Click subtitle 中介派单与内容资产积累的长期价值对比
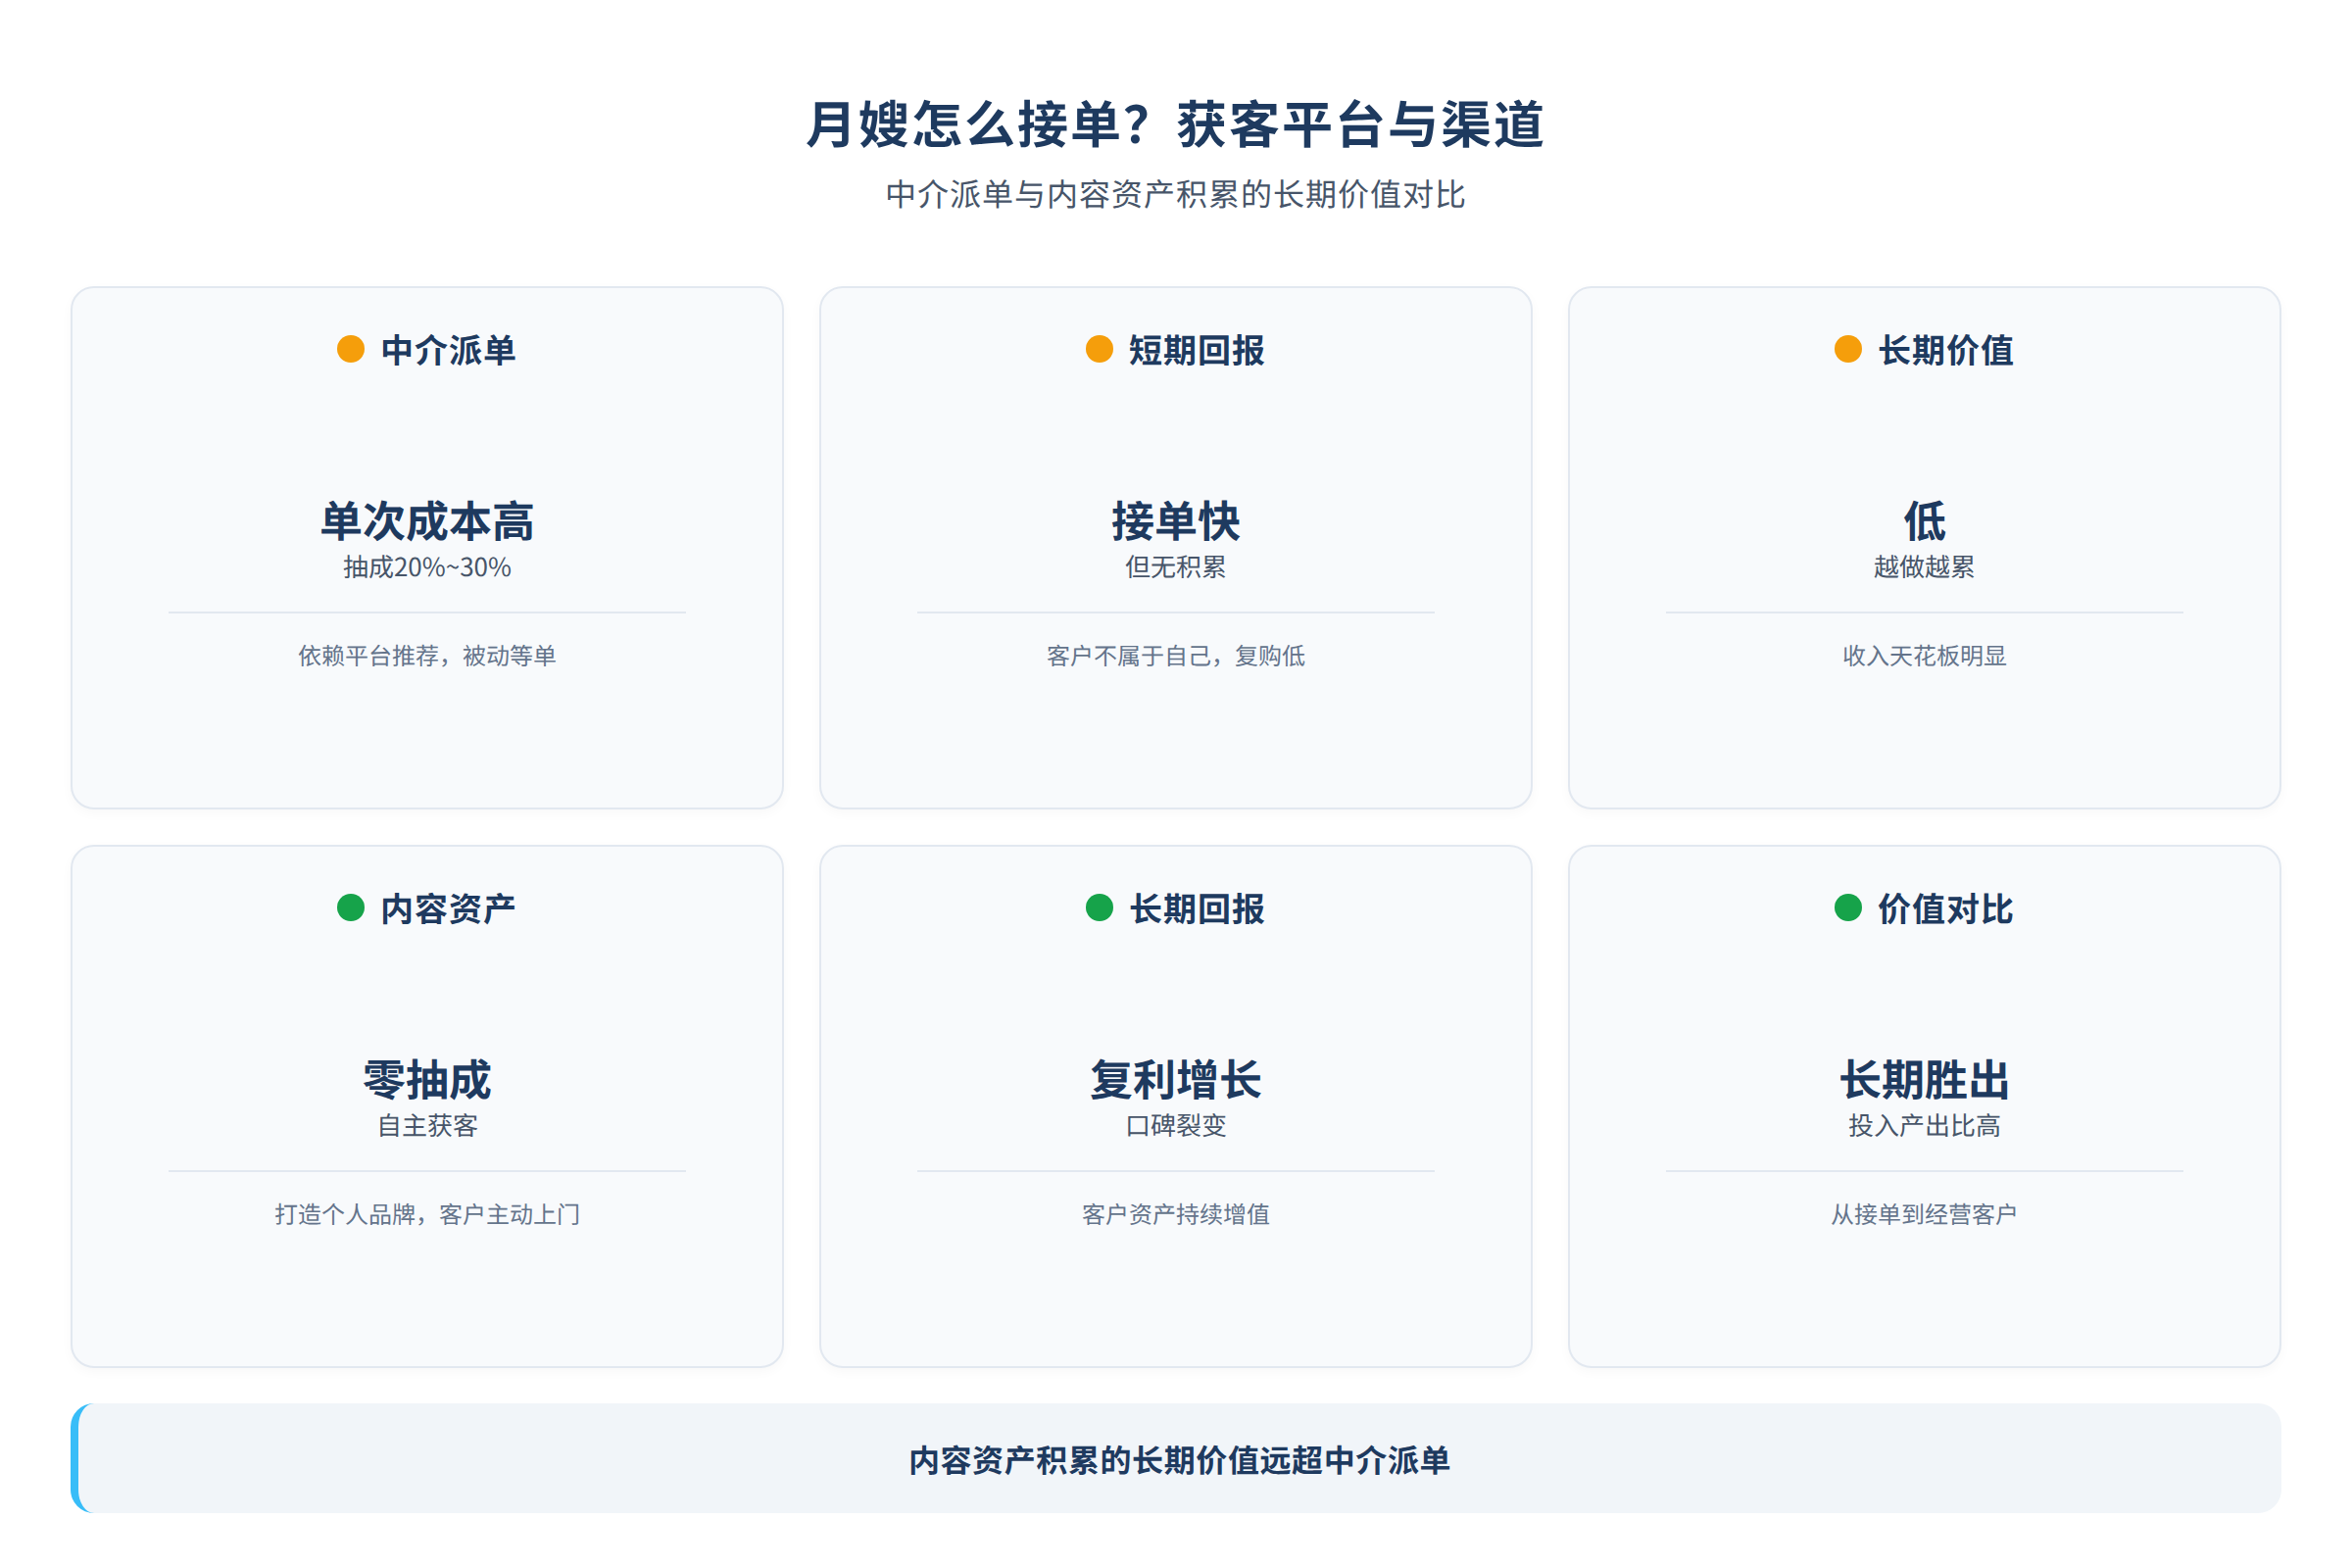 click(1175, 194)
